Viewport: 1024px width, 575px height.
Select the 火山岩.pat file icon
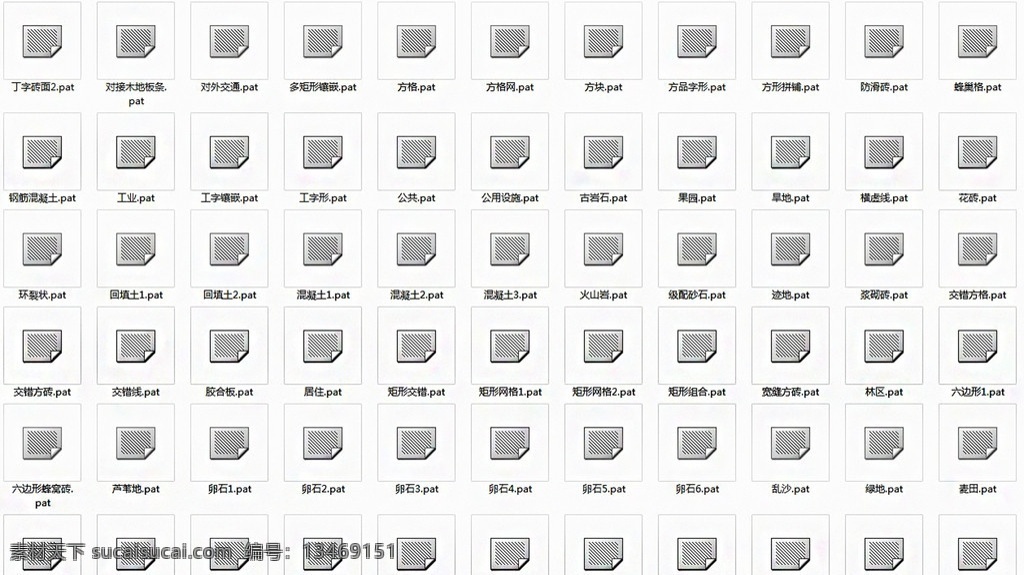pos(603,249)
